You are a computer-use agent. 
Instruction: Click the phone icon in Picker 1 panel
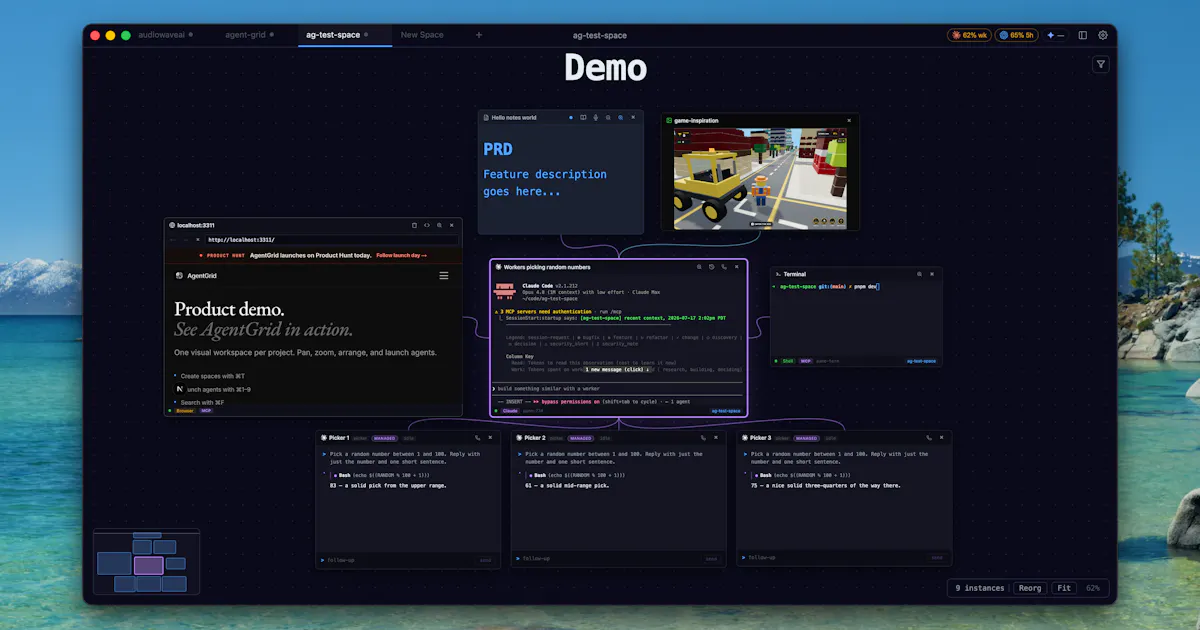point(477,437)
